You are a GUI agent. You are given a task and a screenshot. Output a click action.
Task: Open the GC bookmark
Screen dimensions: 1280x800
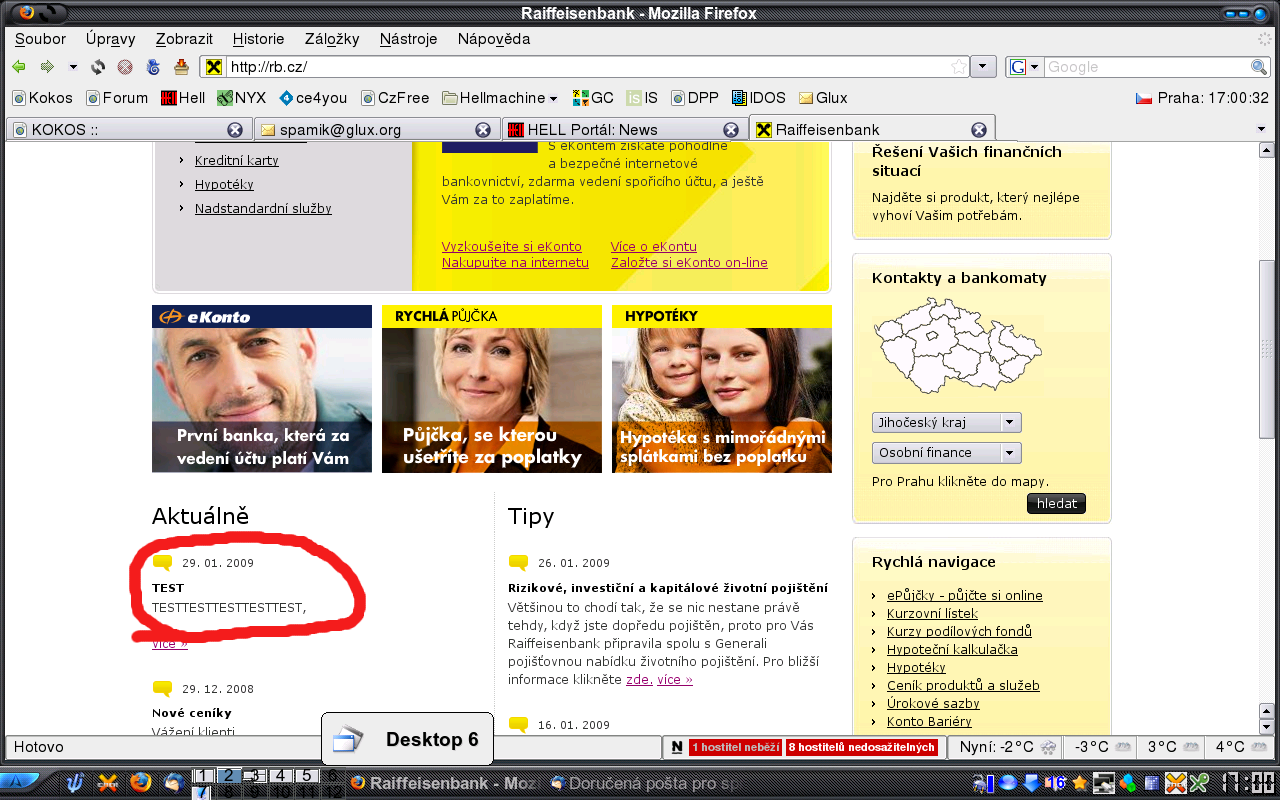click(x=593, y=98)
